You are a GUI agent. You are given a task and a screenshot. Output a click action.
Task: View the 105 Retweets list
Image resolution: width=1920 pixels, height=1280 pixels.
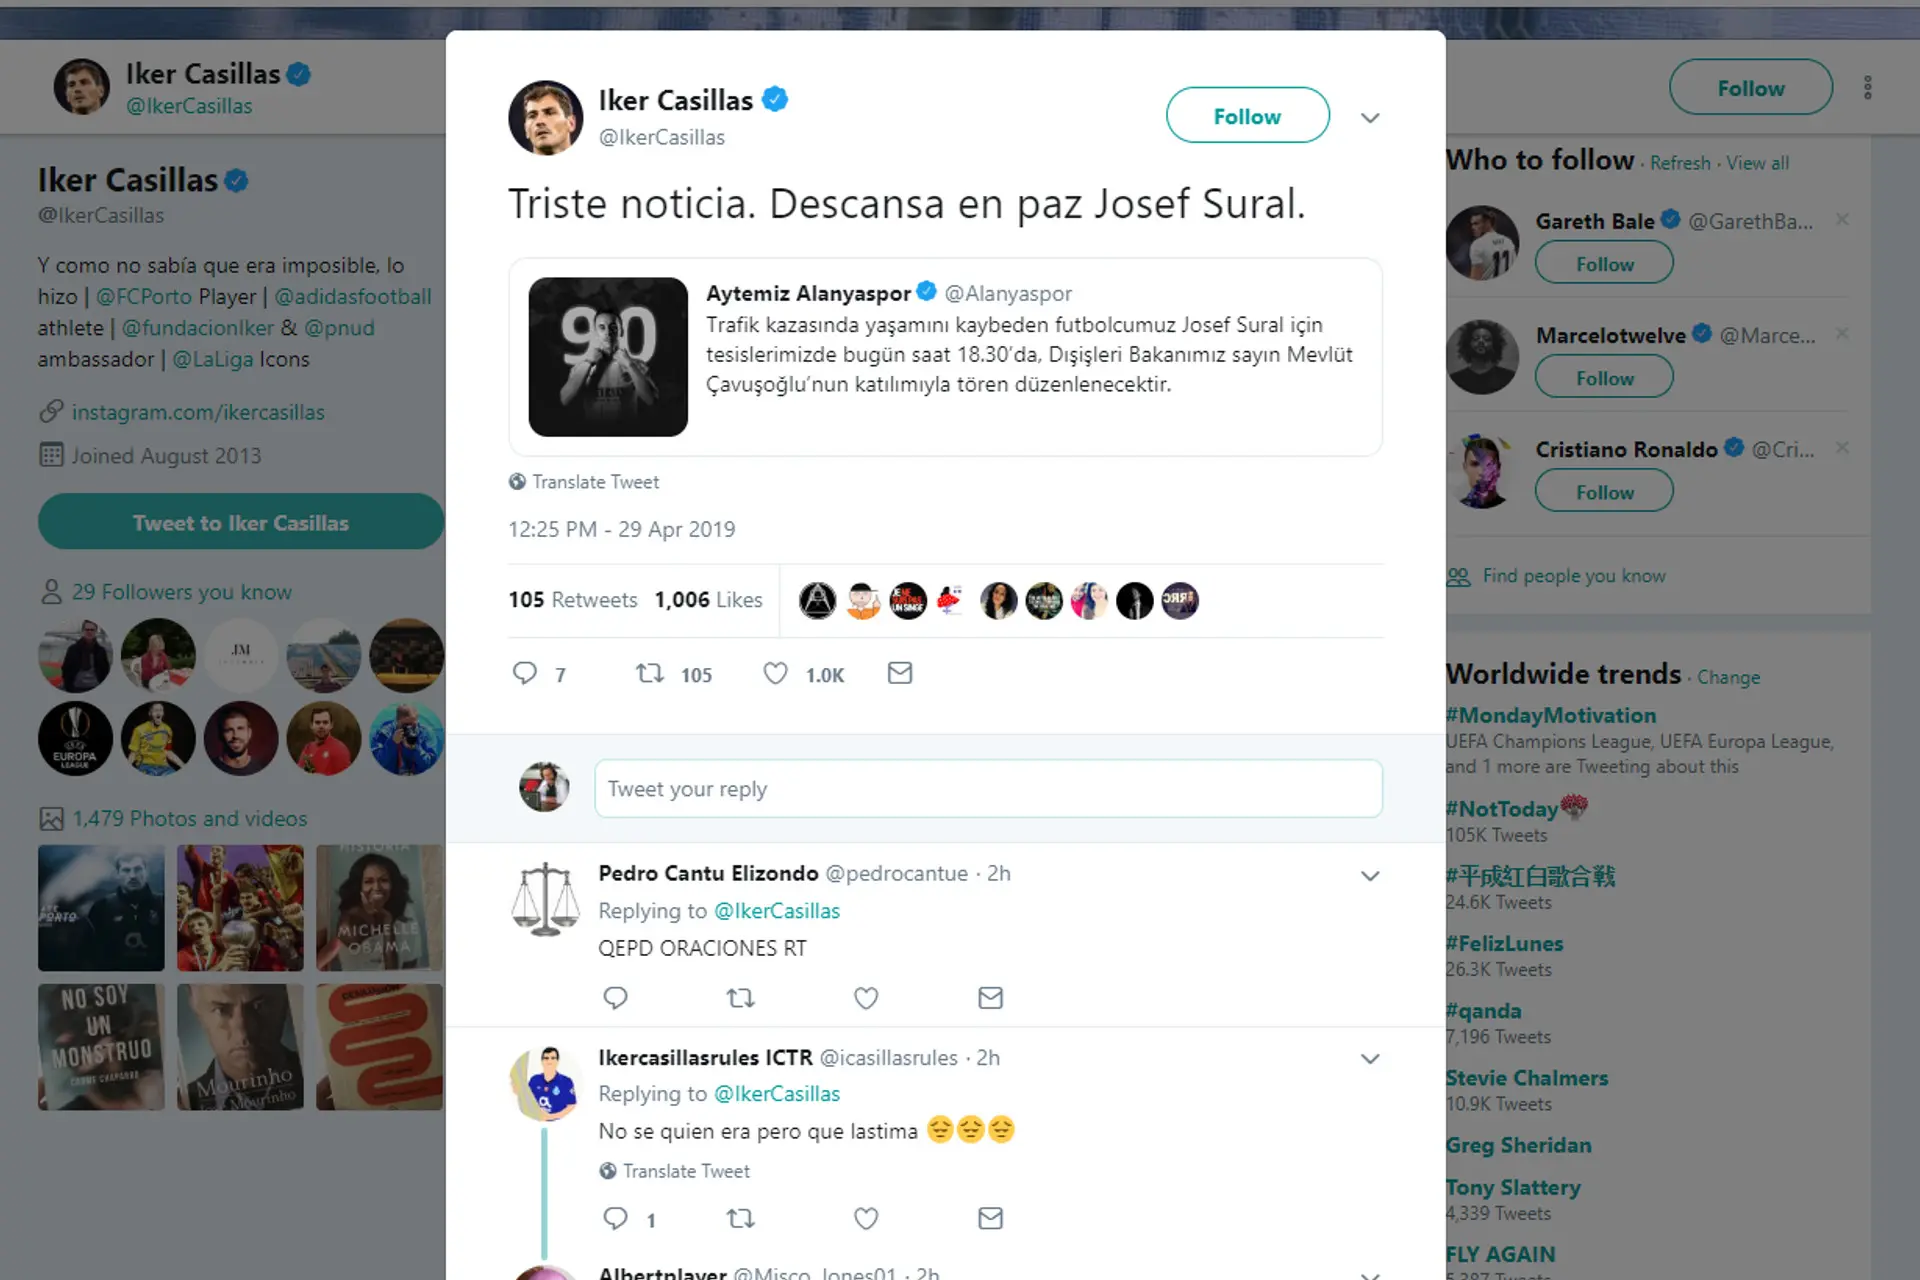(573, 600)
